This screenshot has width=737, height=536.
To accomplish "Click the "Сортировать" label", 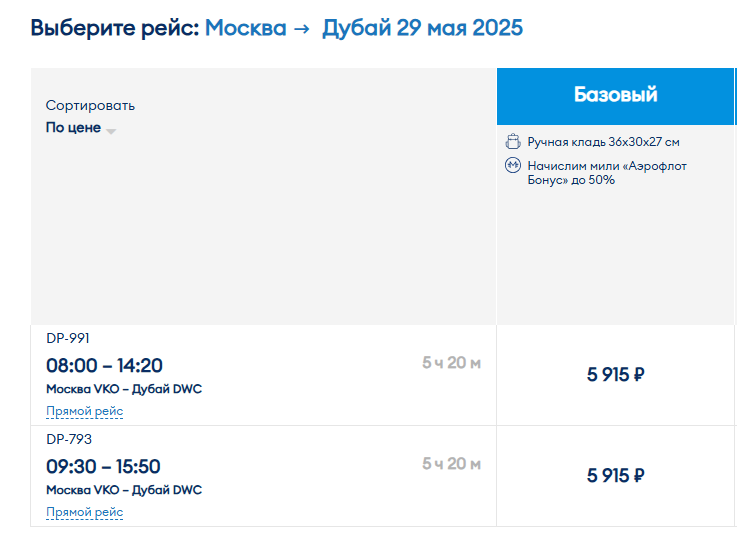I will tap(90, 106).
